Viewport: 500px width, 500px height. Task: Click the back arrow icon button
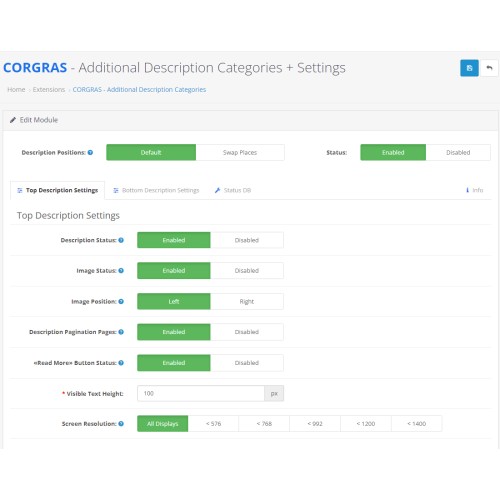pyautogui.click(x=489, y=68)
